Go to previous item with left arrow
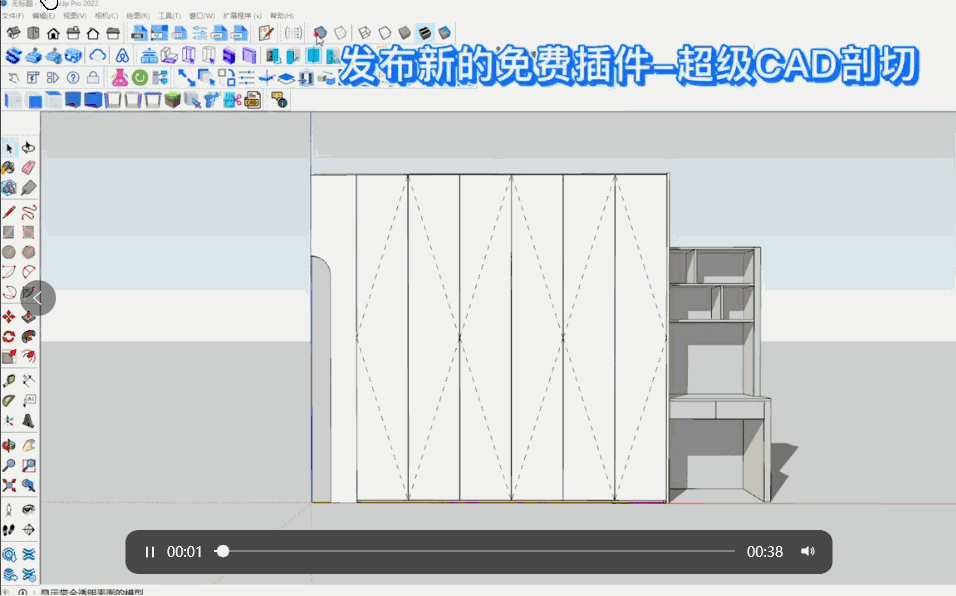The width and height of the screenshot is (956, 596). tap(38, 297)
